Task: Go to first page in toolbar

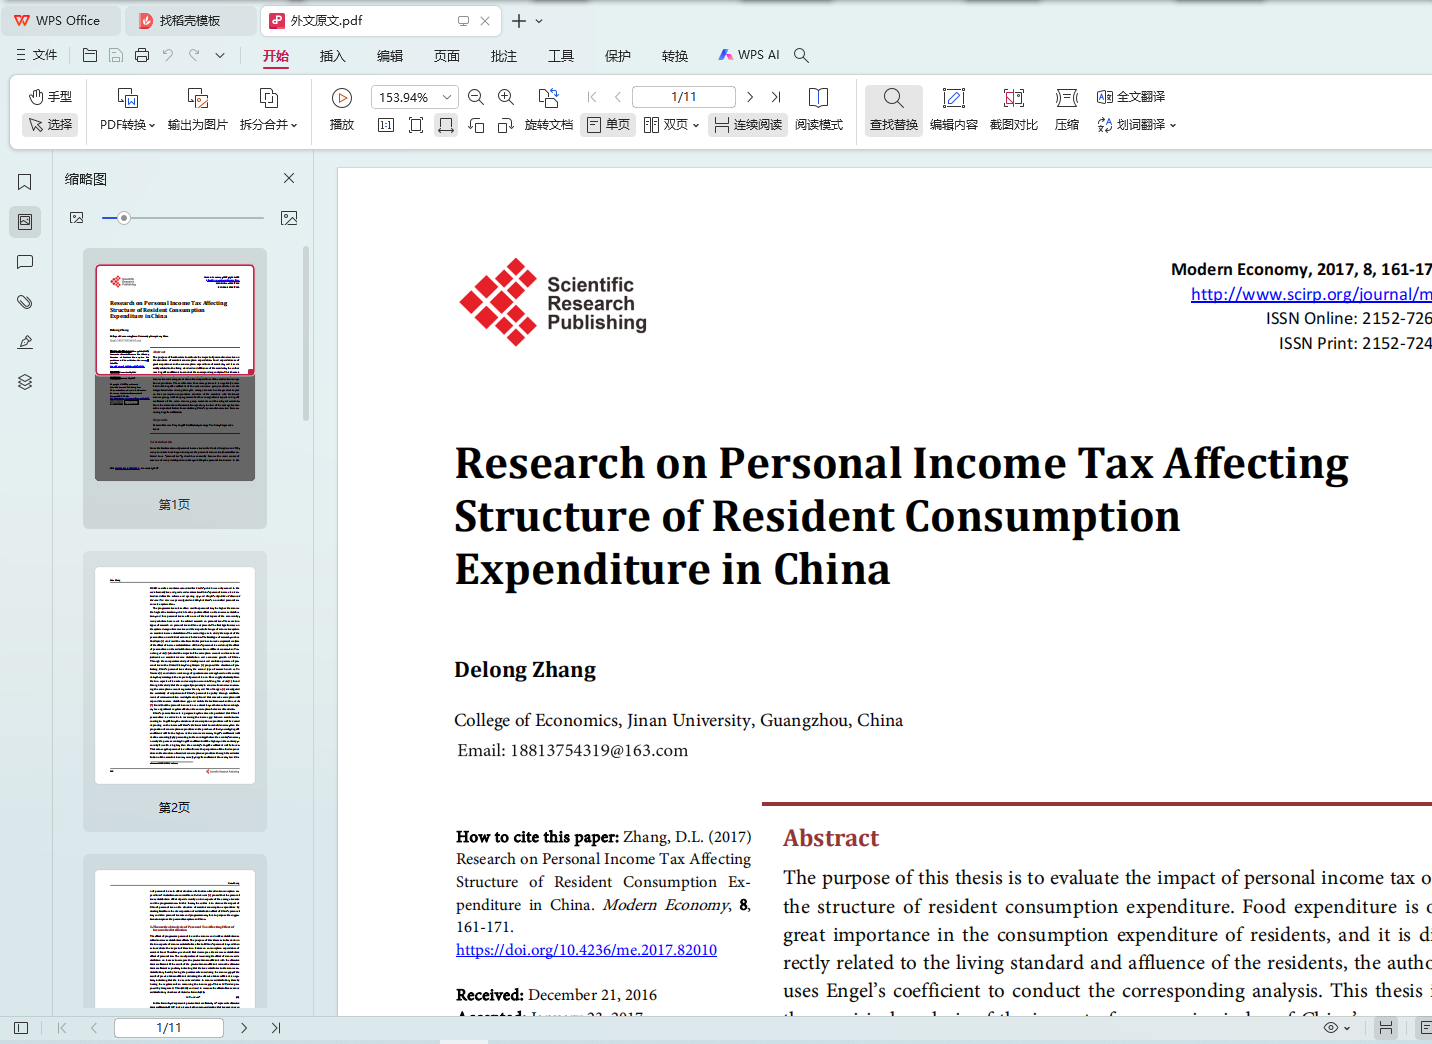Action: (x=592, y=97)
